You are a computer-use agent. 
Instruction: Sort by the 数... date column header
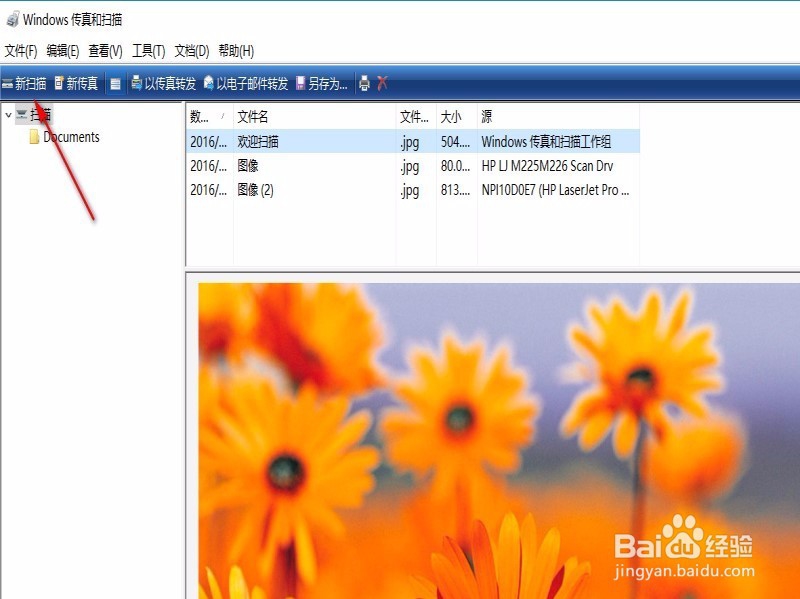209,117
